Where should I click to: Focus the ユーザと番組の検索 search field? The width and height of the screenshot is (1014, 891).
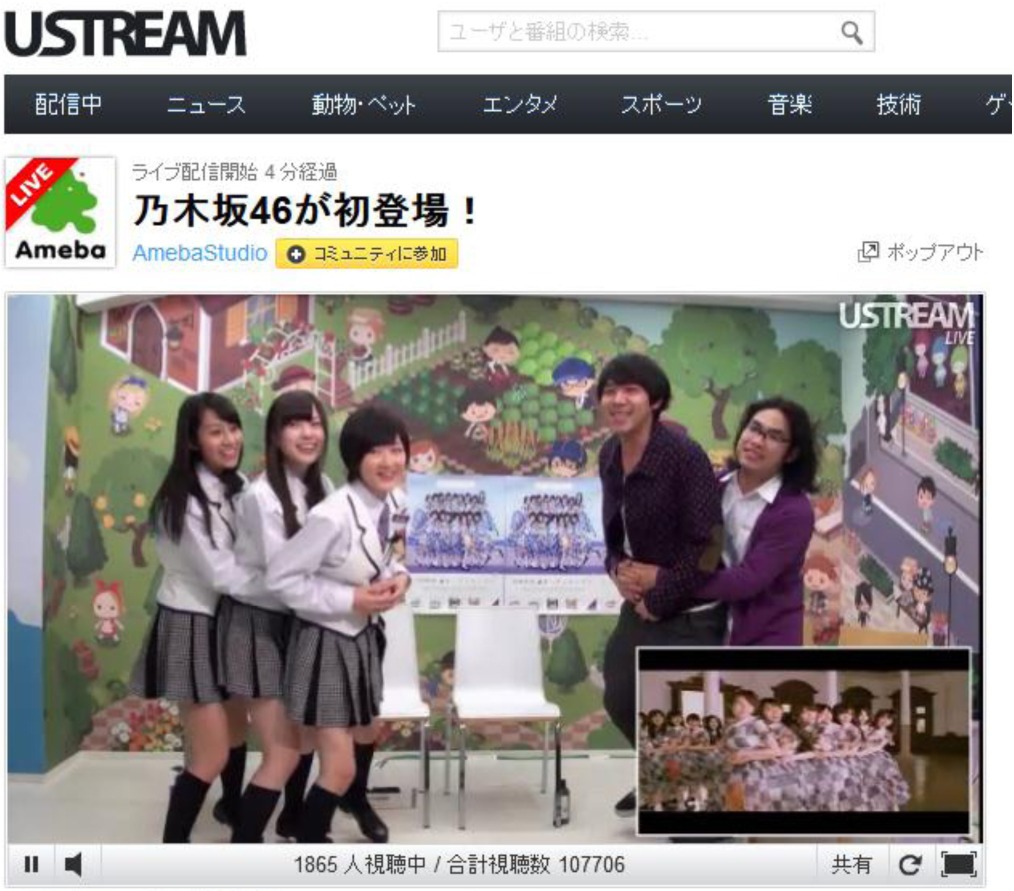coord(635,33)
